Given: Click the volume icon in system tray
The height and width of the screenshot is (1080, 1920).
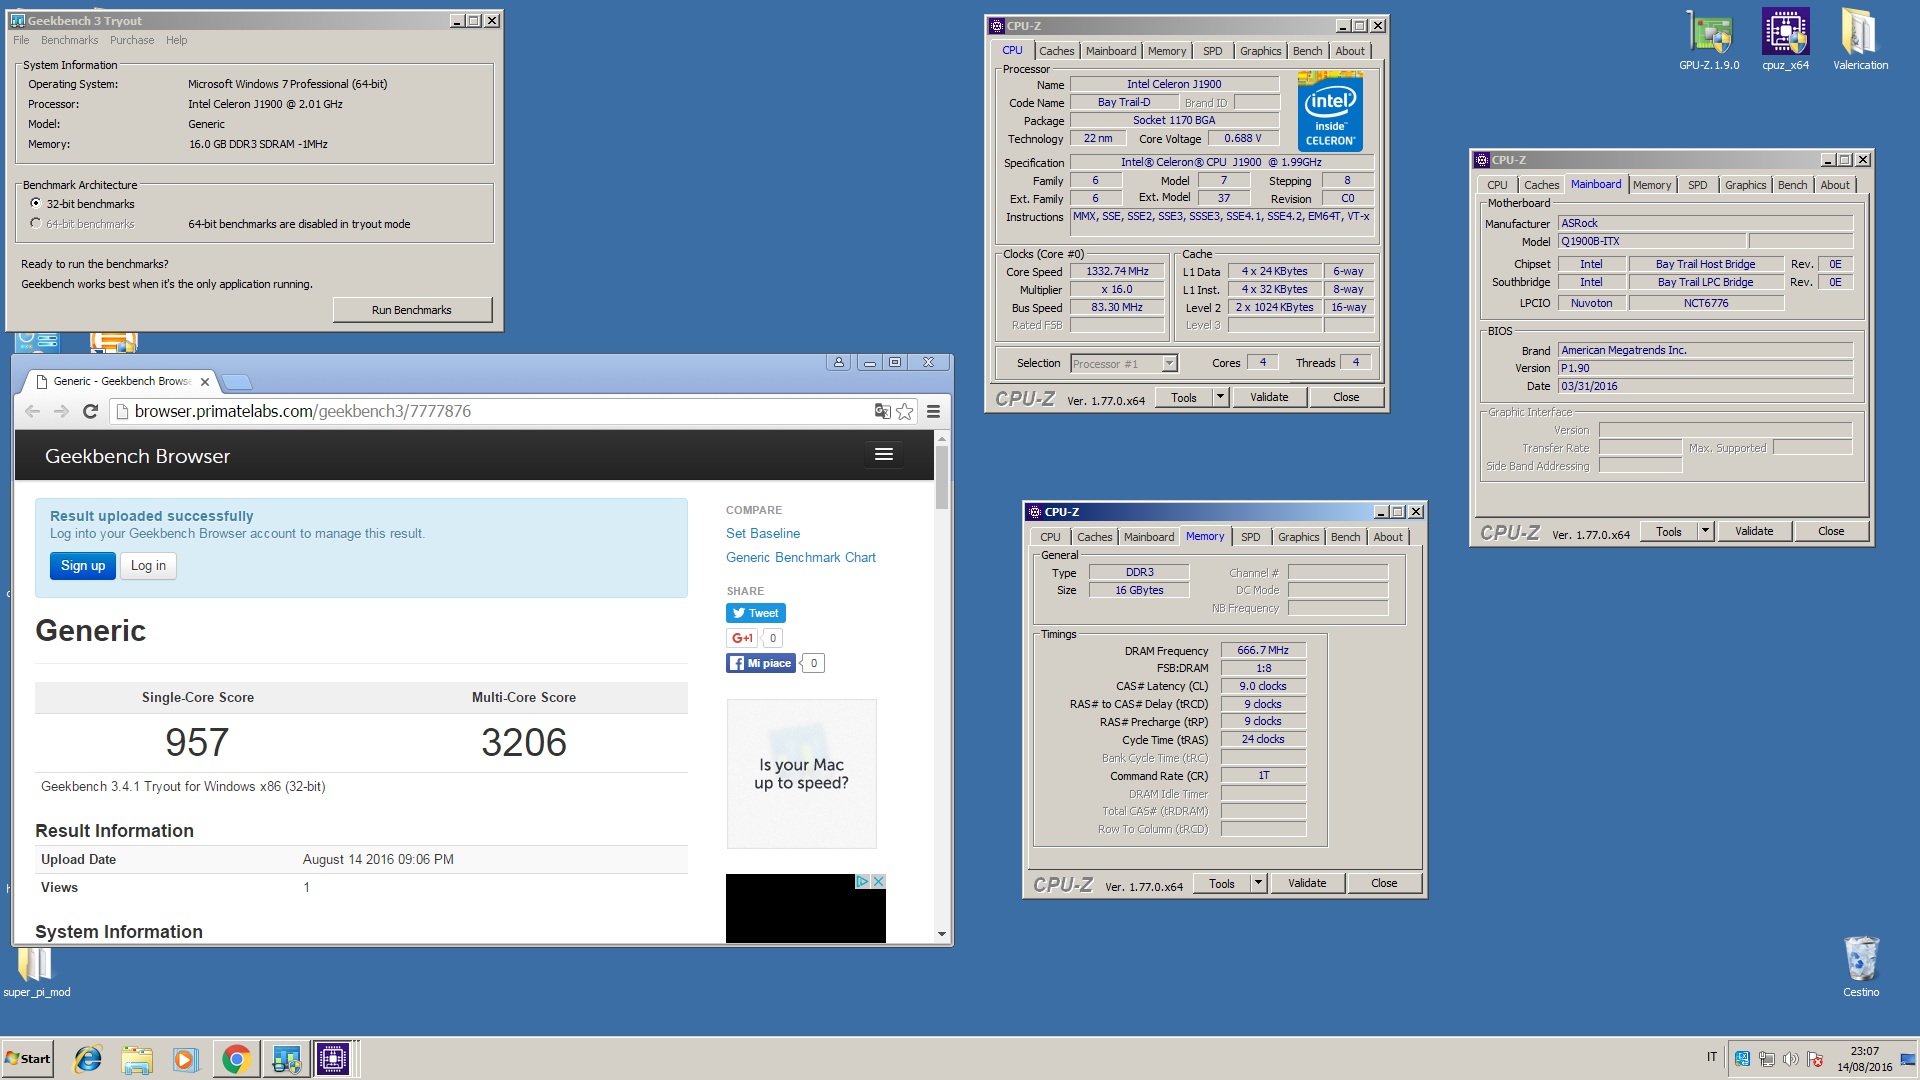Looking at the screenshot, I should tap(1791, 1059).
